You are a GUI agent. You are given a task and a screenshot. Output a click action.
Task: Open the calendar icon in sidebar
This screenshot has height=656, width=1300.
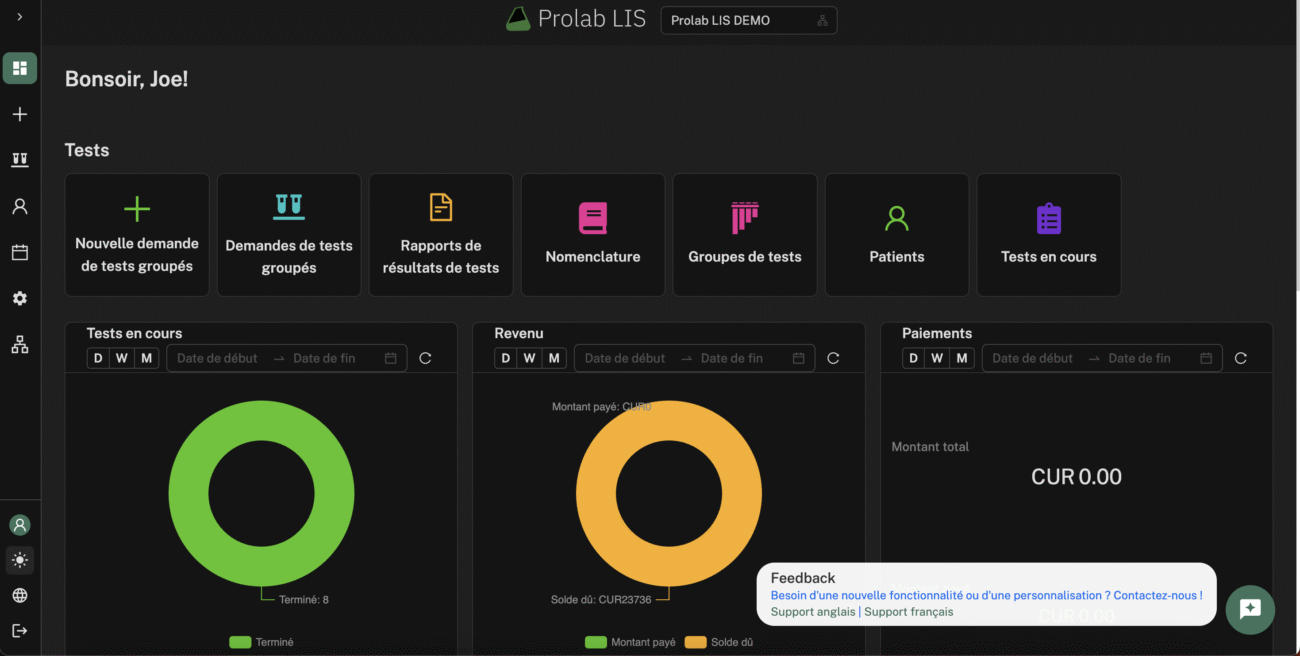[x=20, y=252]
